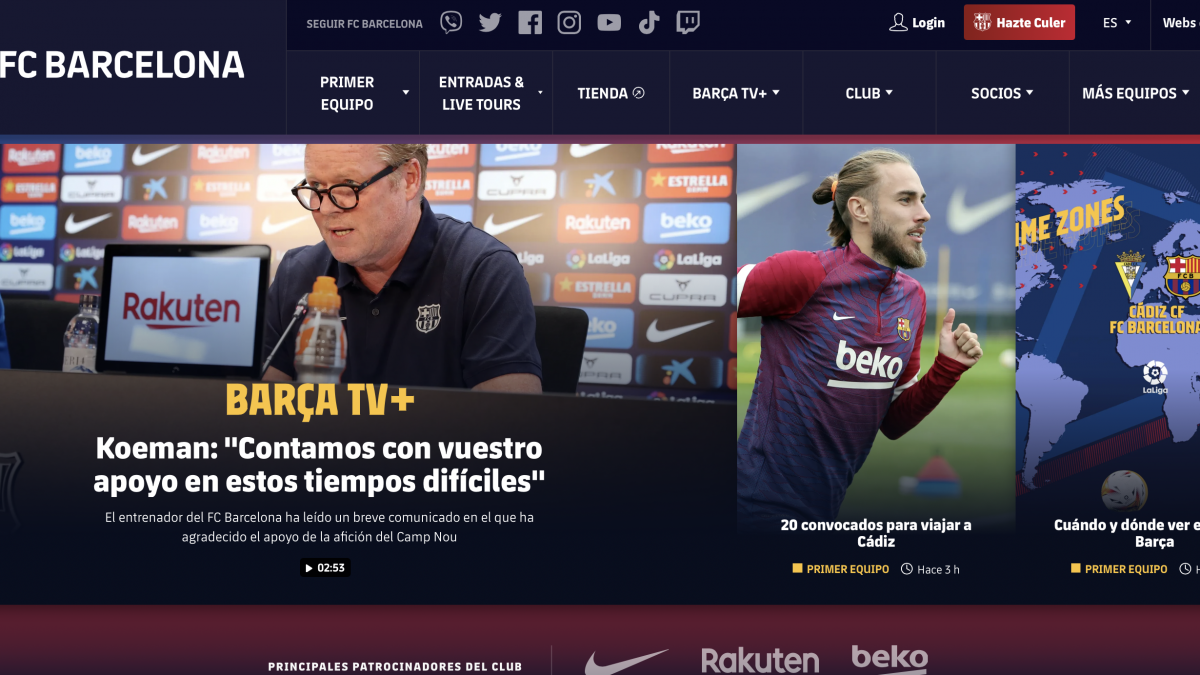Expand the ES language dropdown
This screenshot has height=675, width=1200.
pos(1117,22)
